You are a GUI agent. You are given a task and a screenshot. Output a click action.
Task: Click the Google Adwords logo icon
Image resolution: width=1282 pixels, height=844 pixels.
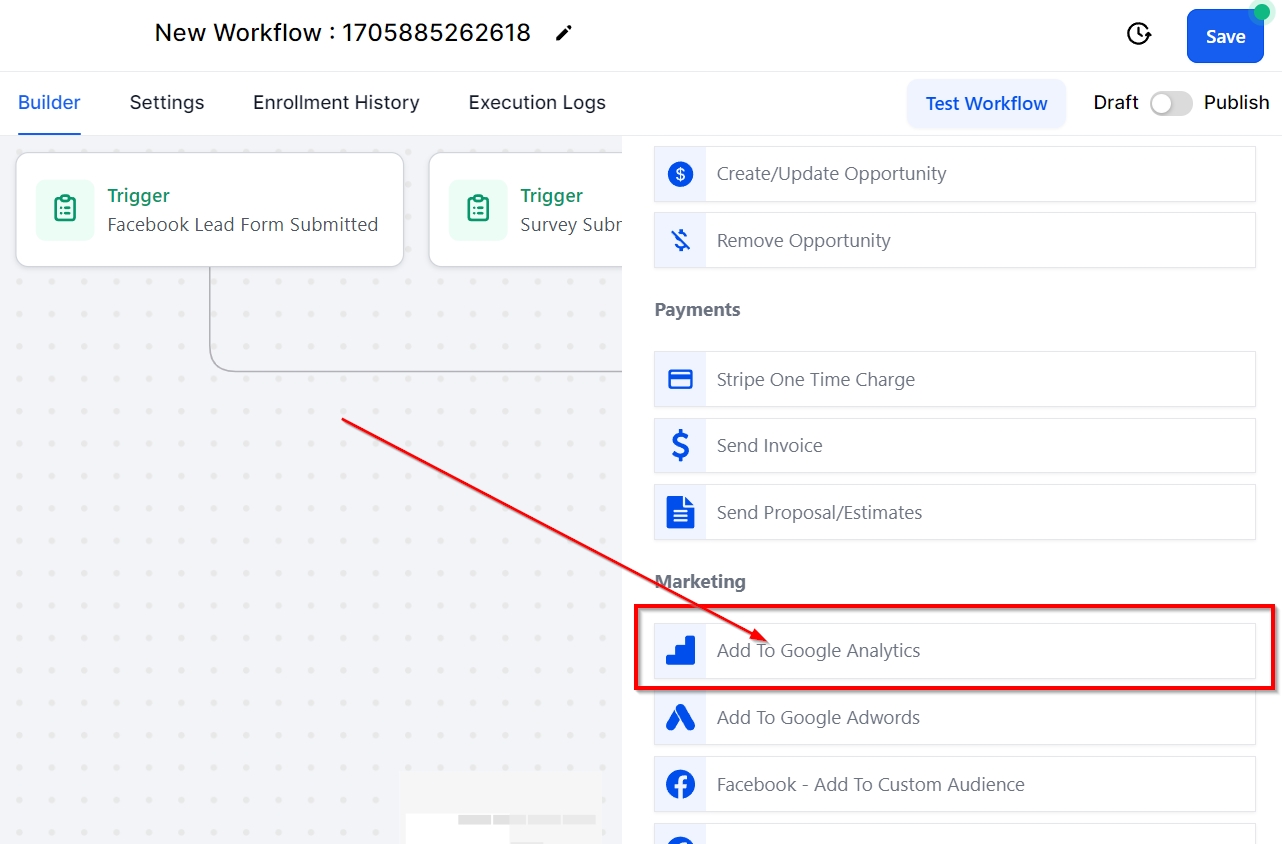680,718
